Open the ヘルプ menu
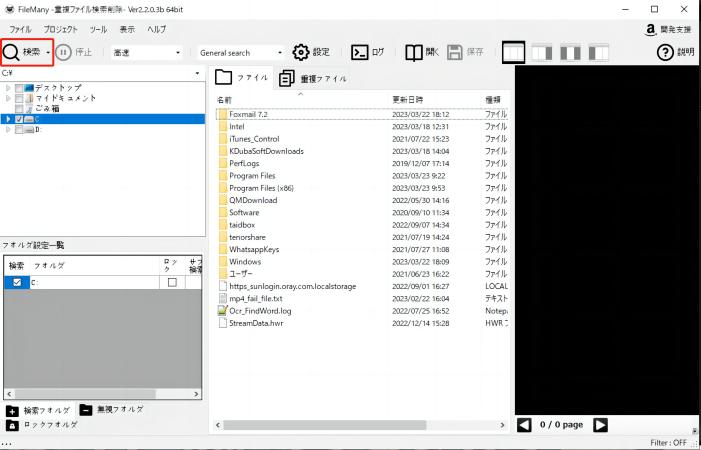This screenshot has width=701, height=450. pos(156,29)
